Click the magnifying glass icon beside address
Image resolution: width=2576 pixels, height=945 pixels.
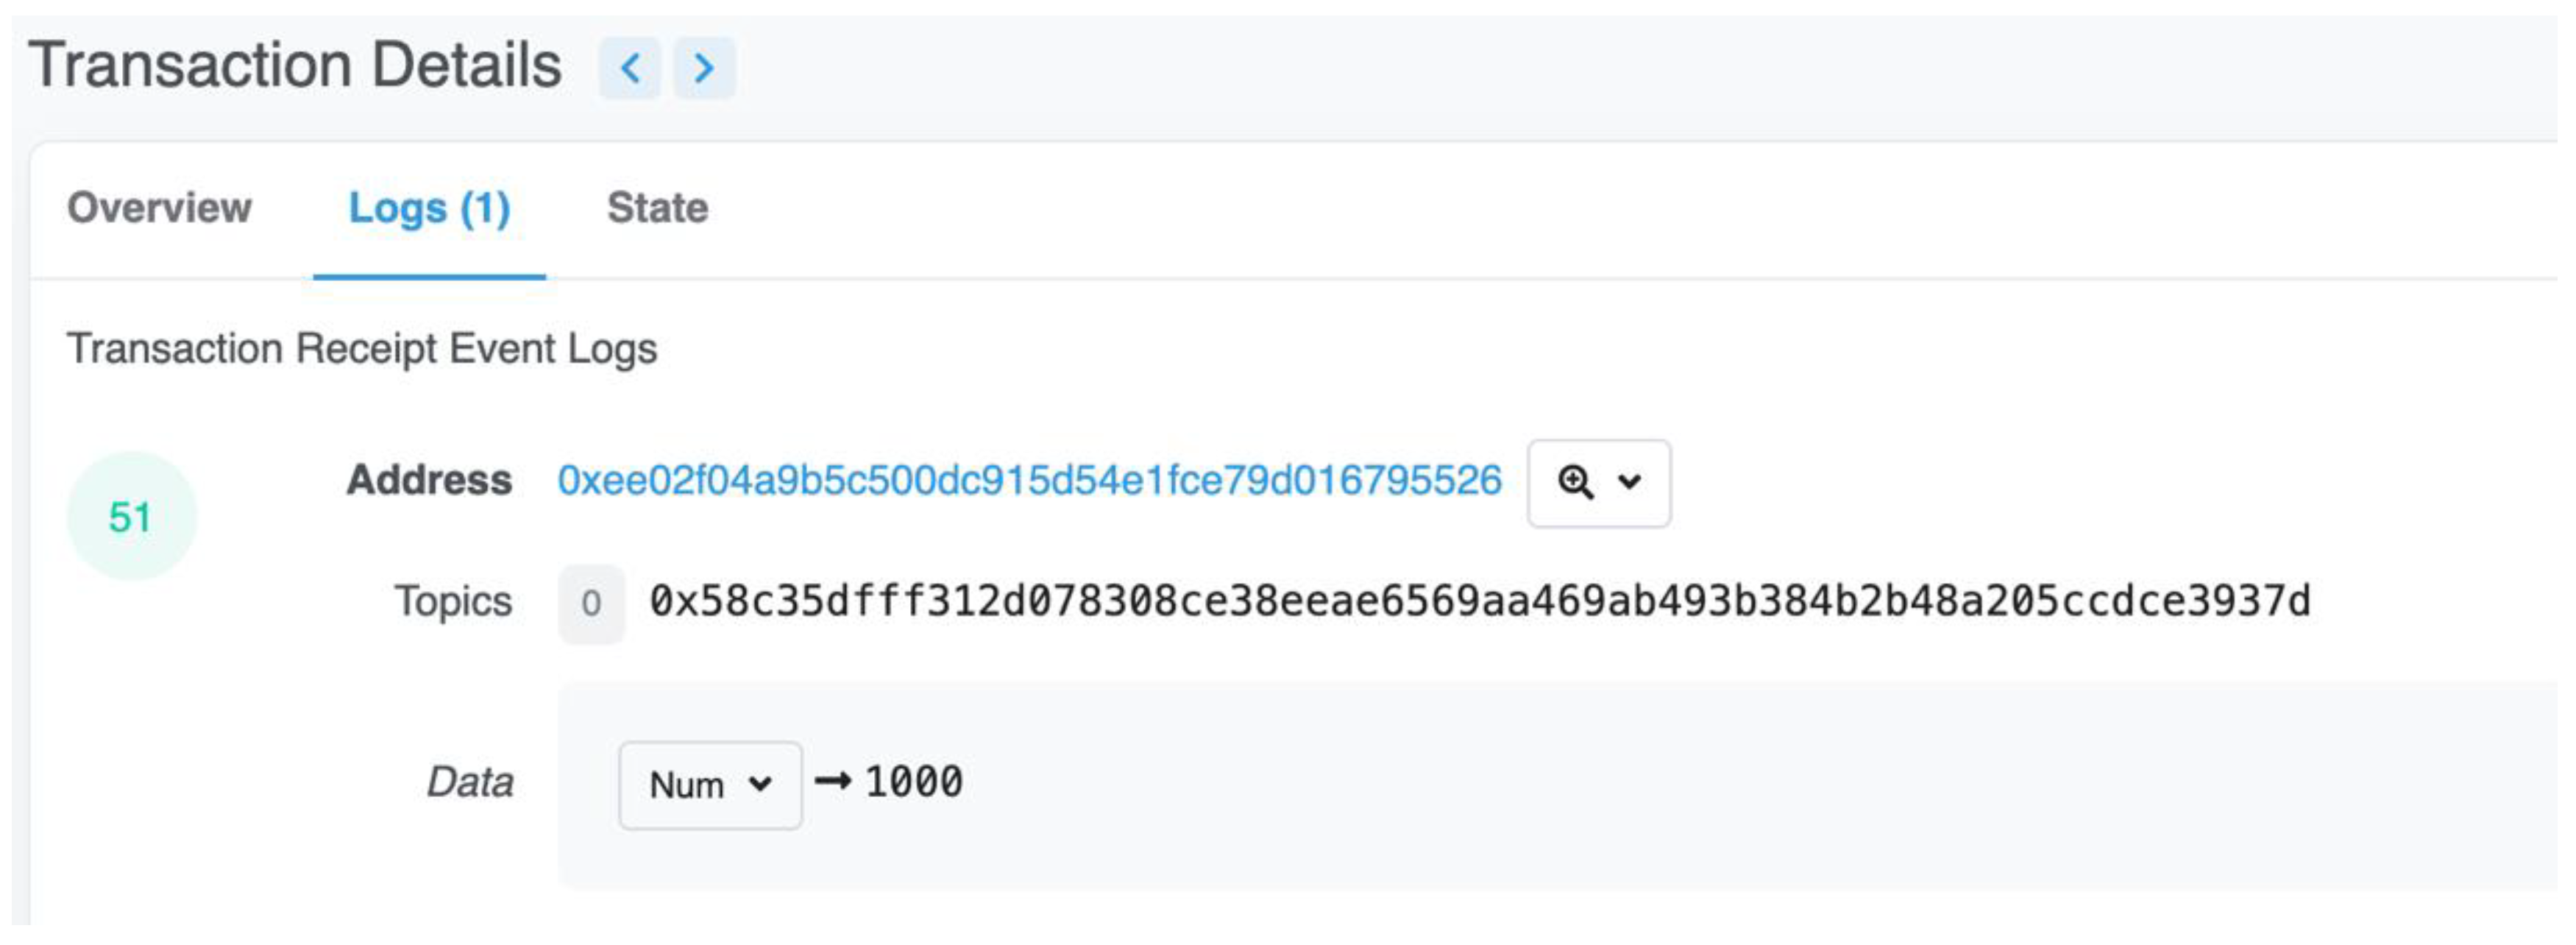(1575, 482)
